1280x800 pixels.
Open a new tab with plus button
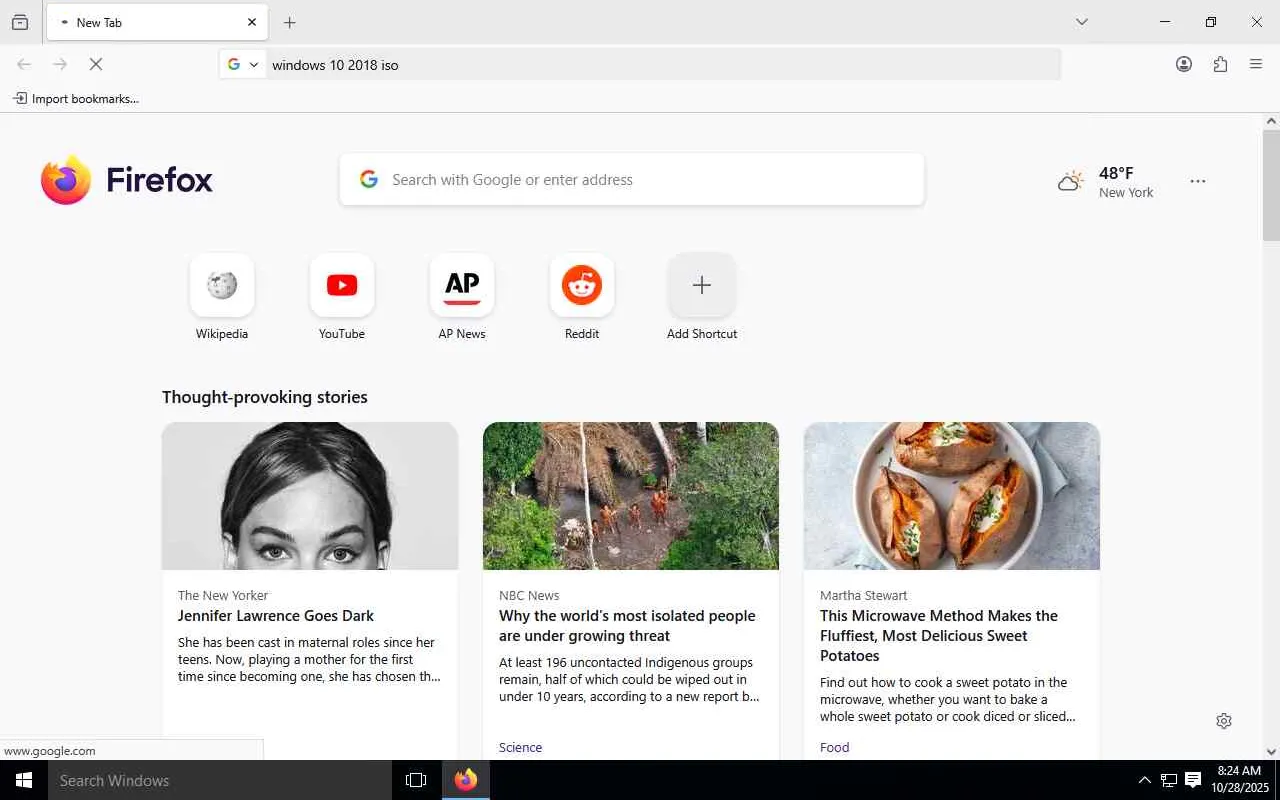[290, 22]
